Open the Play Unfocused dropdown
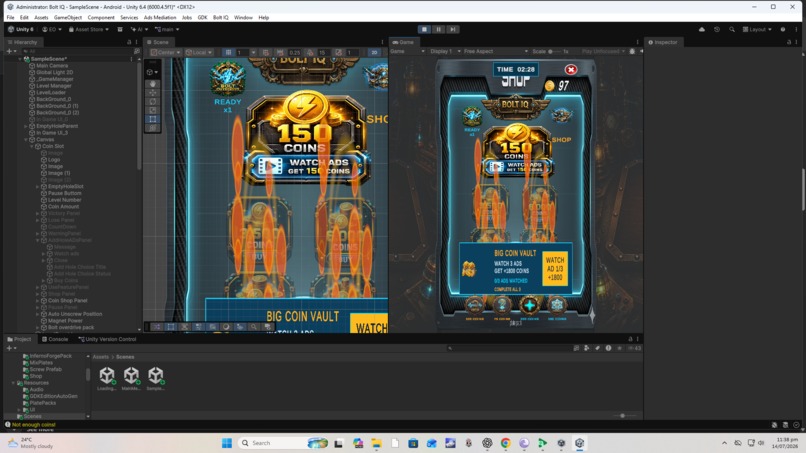This screenshot has height=453, width=806. (603, 51)
